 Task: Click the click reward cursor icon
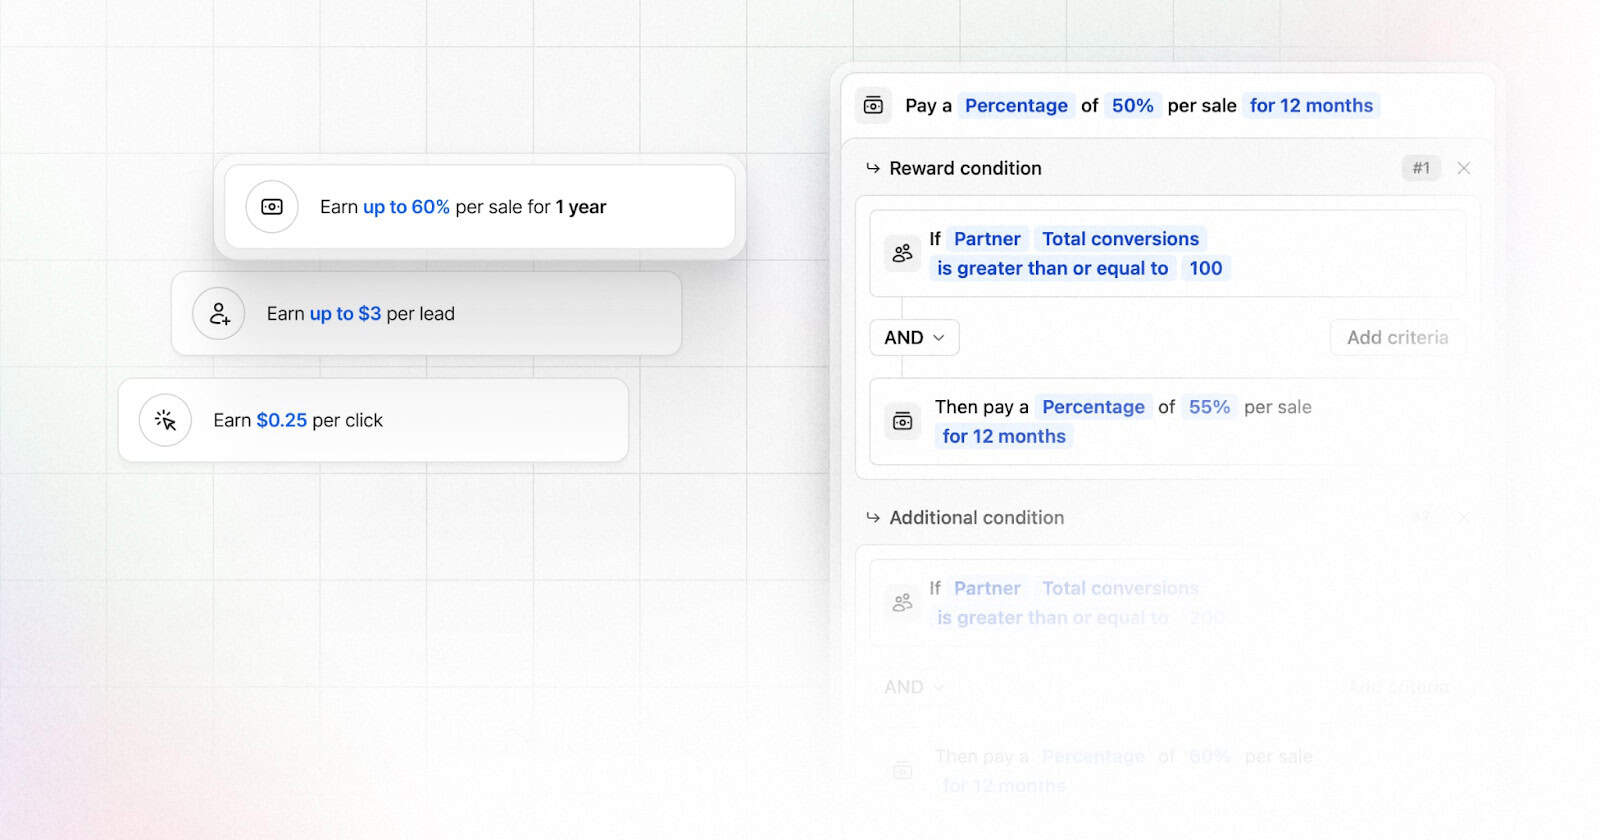(166, 421)
